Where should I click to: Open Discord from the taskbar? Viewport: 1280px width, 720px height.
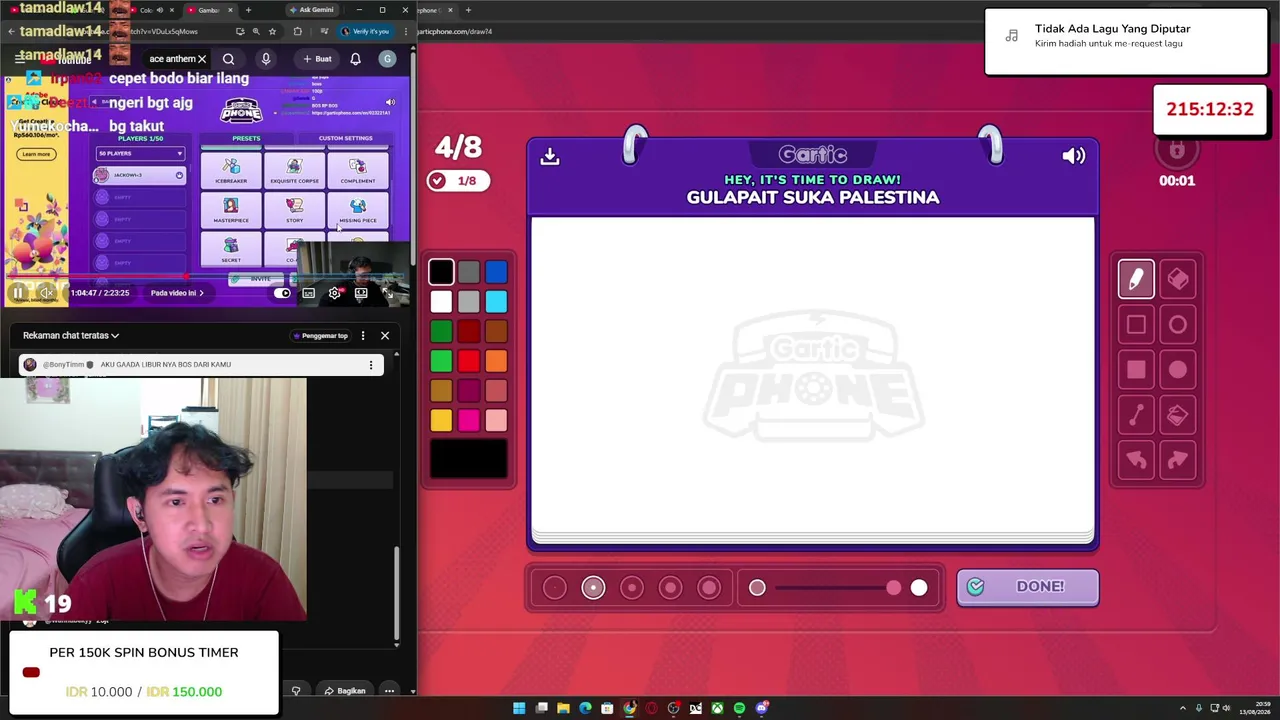(x=761, y=708)
